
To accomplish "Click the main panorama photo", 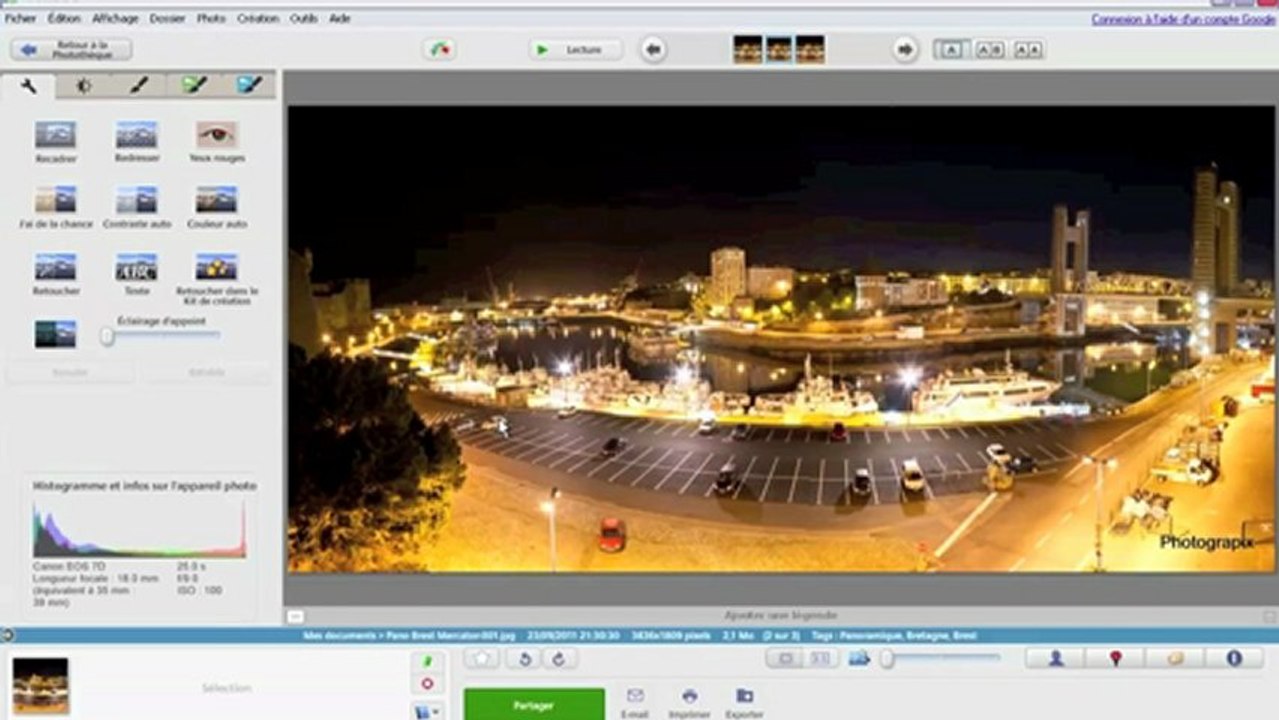I will [781, 339].
